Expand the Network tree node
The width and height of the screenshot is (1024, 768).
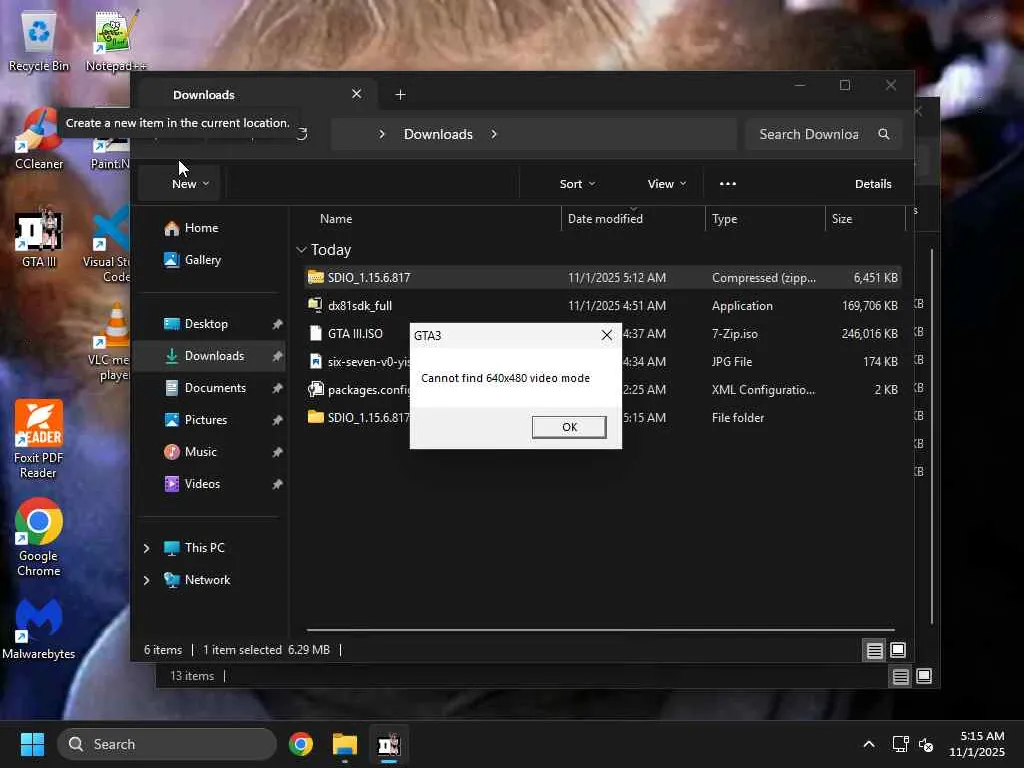coord(146,580)
